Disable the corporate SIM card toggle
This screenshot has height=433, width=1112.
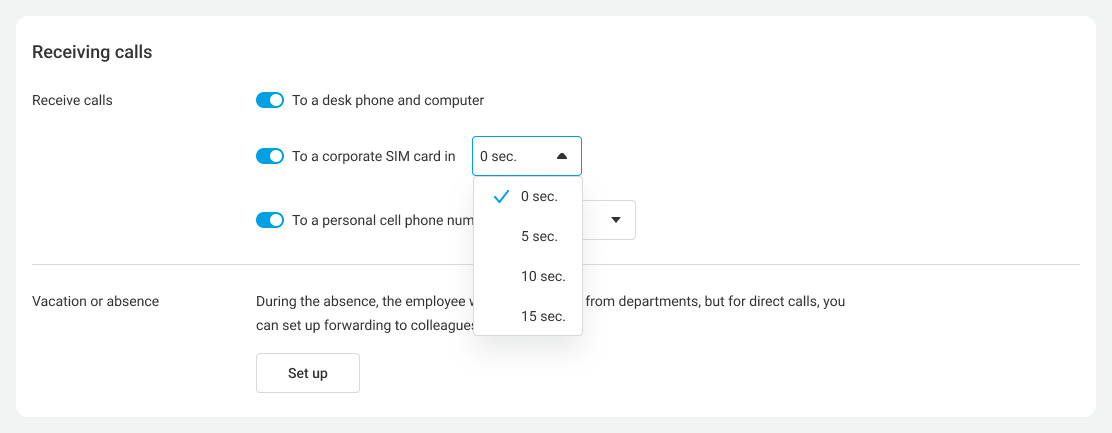point(270,156)
